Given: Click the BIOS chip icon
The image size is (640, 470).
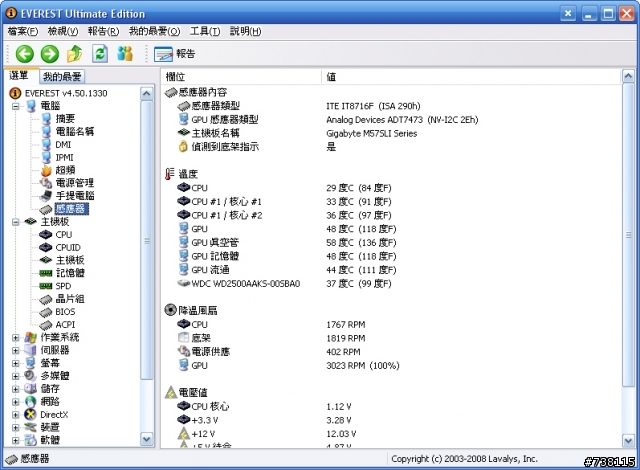Looking at the screenshot, I should click(x=46, y=313).
